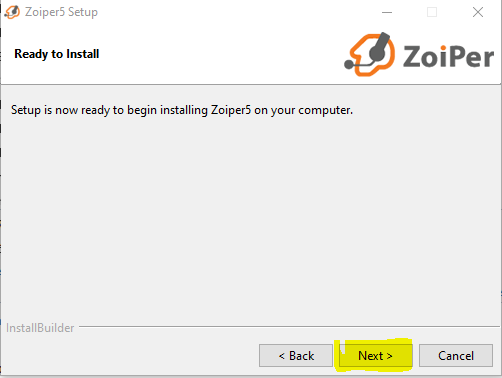Click the empty title bar space

pos(233,12)
